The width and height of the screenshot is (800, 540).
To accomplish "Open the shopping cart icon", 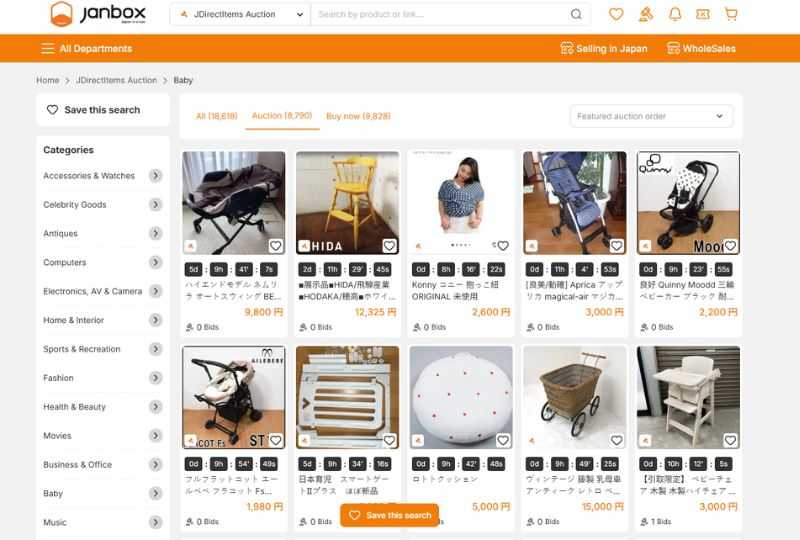I will pyautogui.click(x=731, y=14).
